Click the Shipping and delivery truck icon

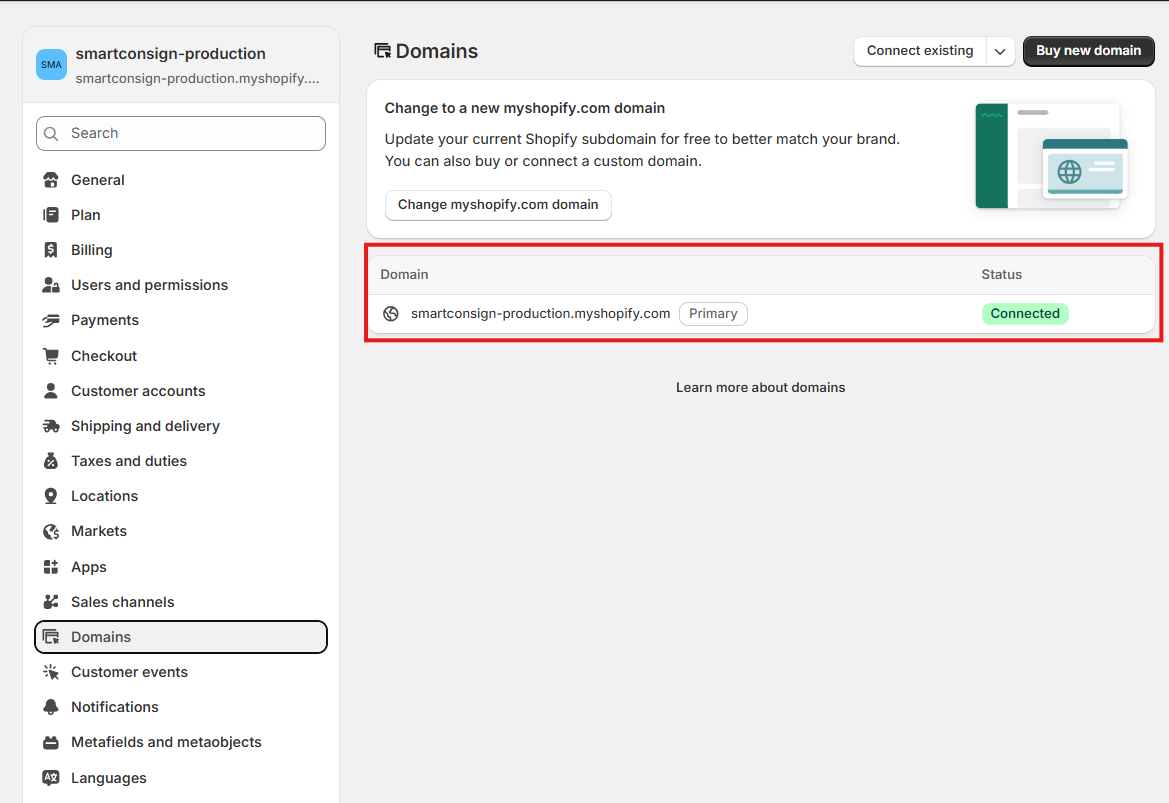[51, 426]
